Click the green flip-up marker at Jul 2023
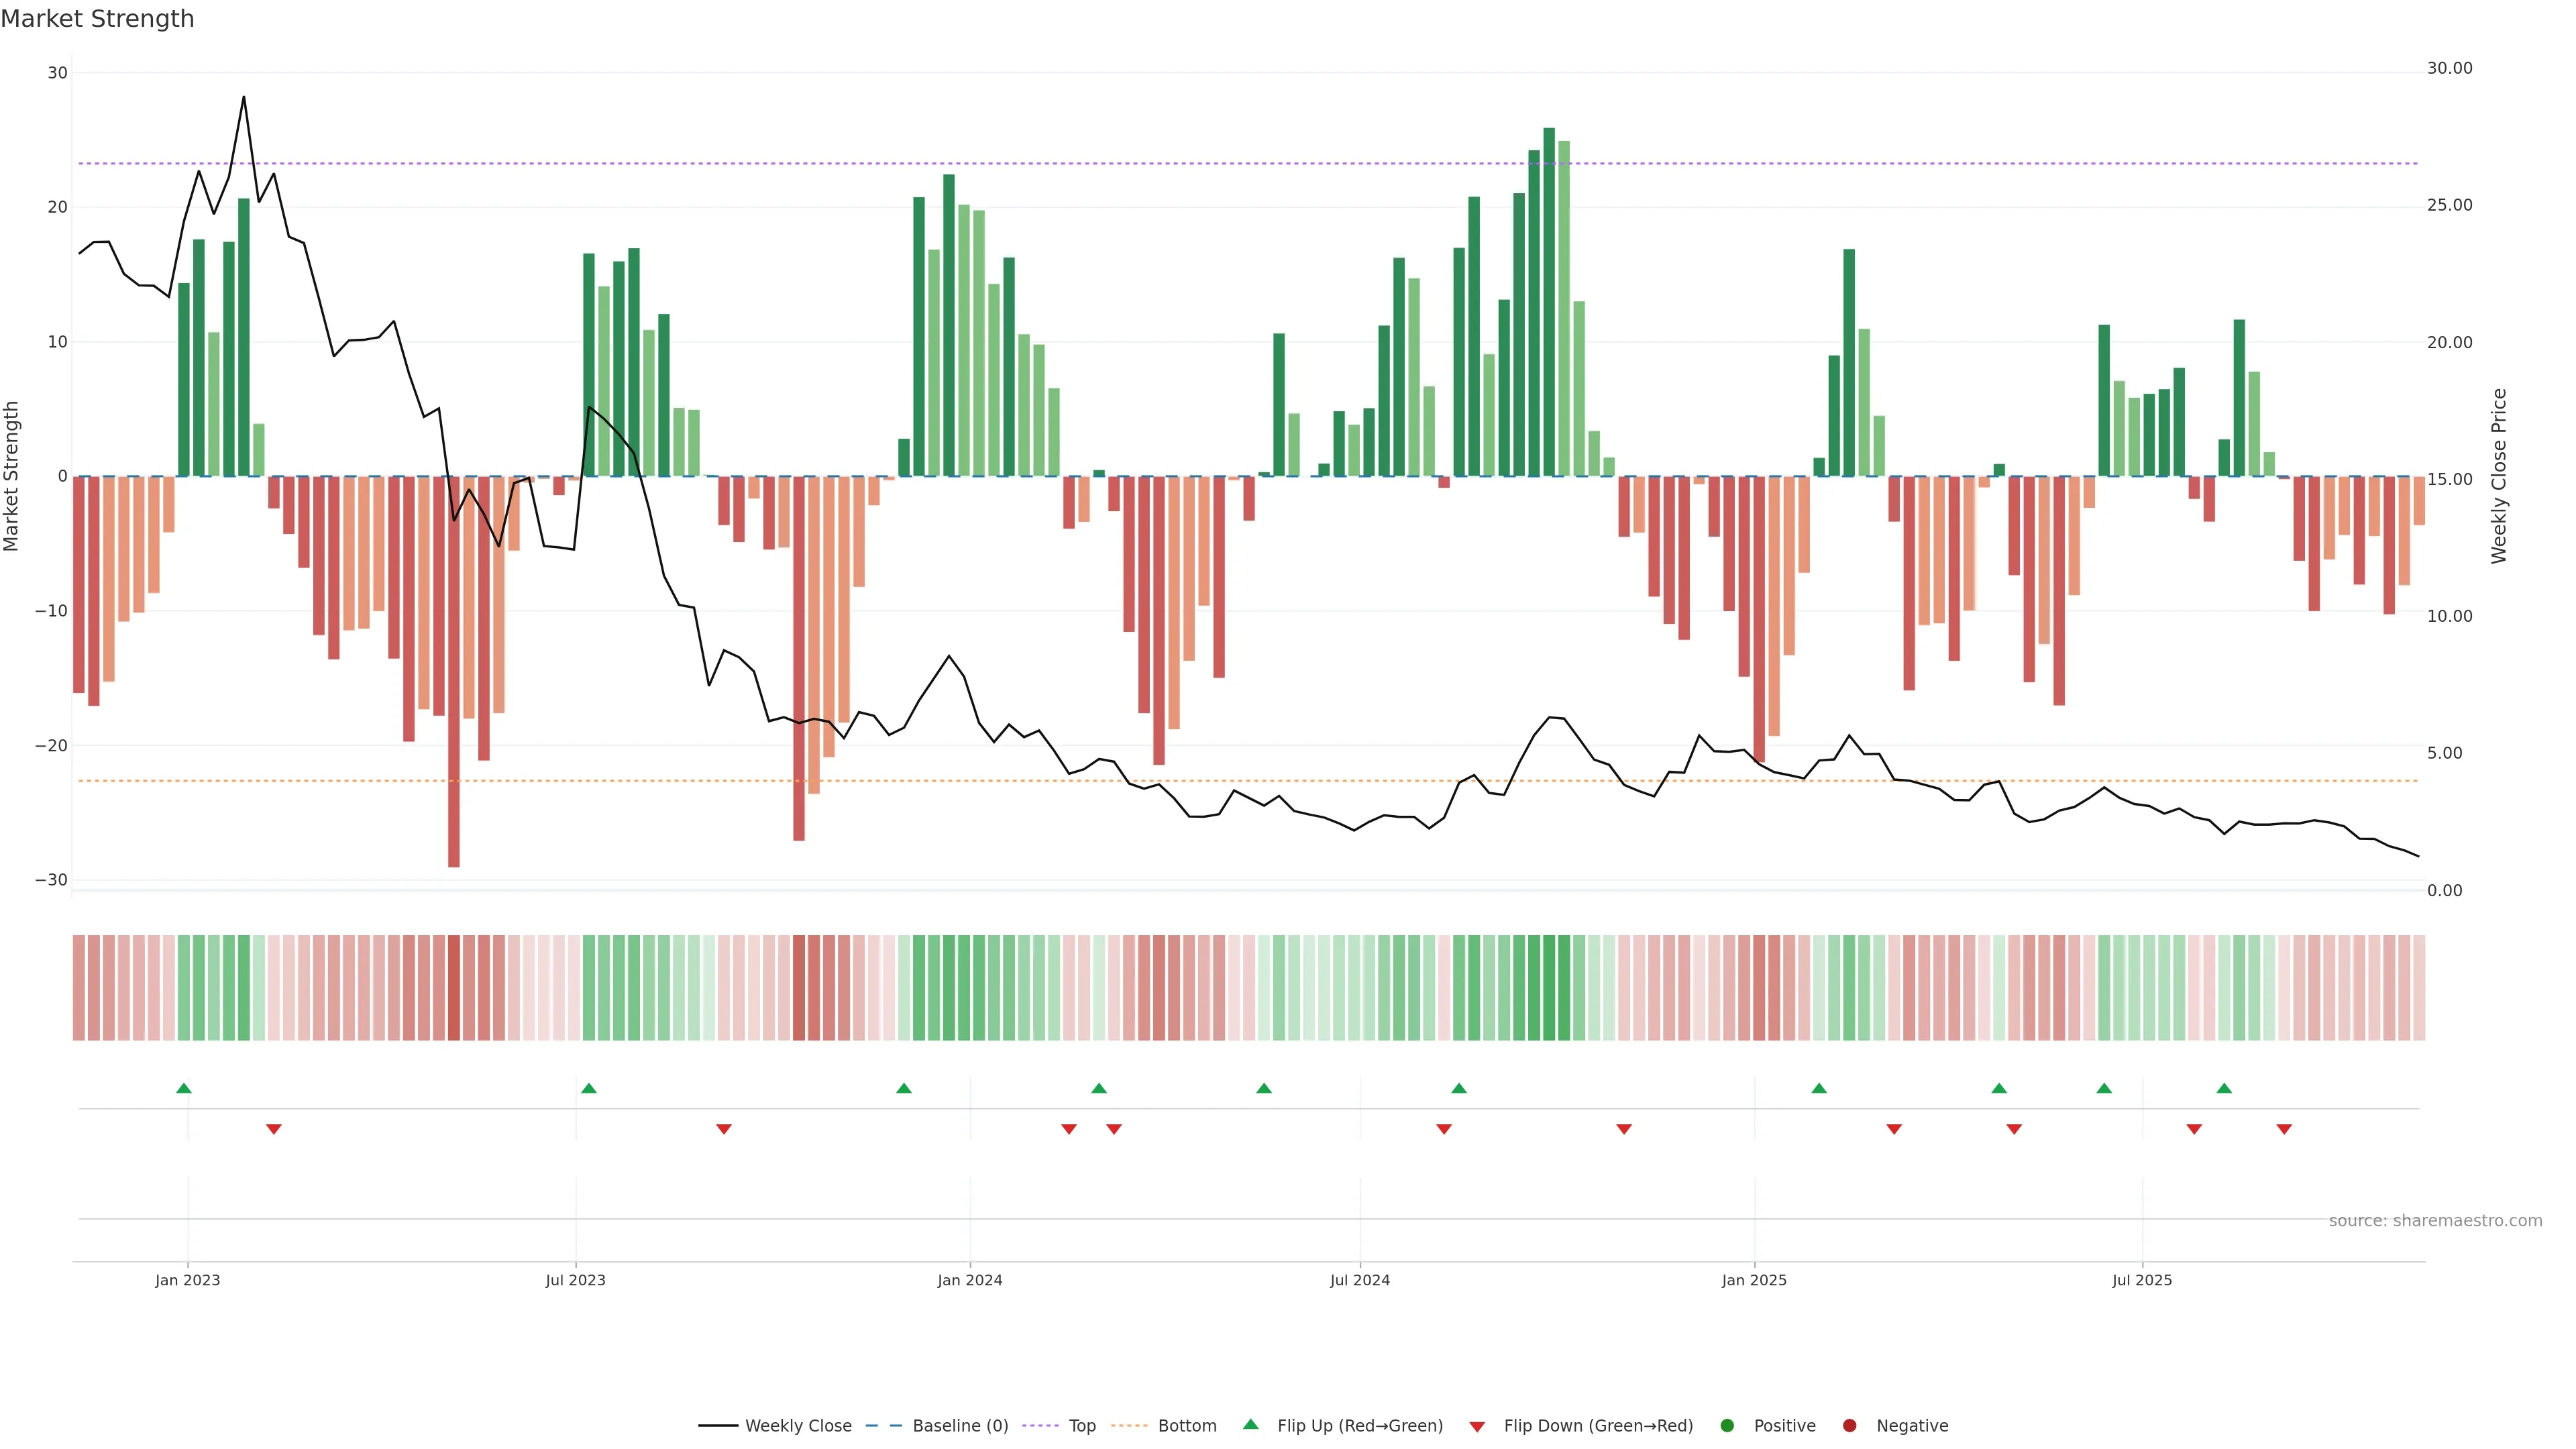Image resolution: width=2576 pixels, height=1449 pixels. (x=588, y=1088)
